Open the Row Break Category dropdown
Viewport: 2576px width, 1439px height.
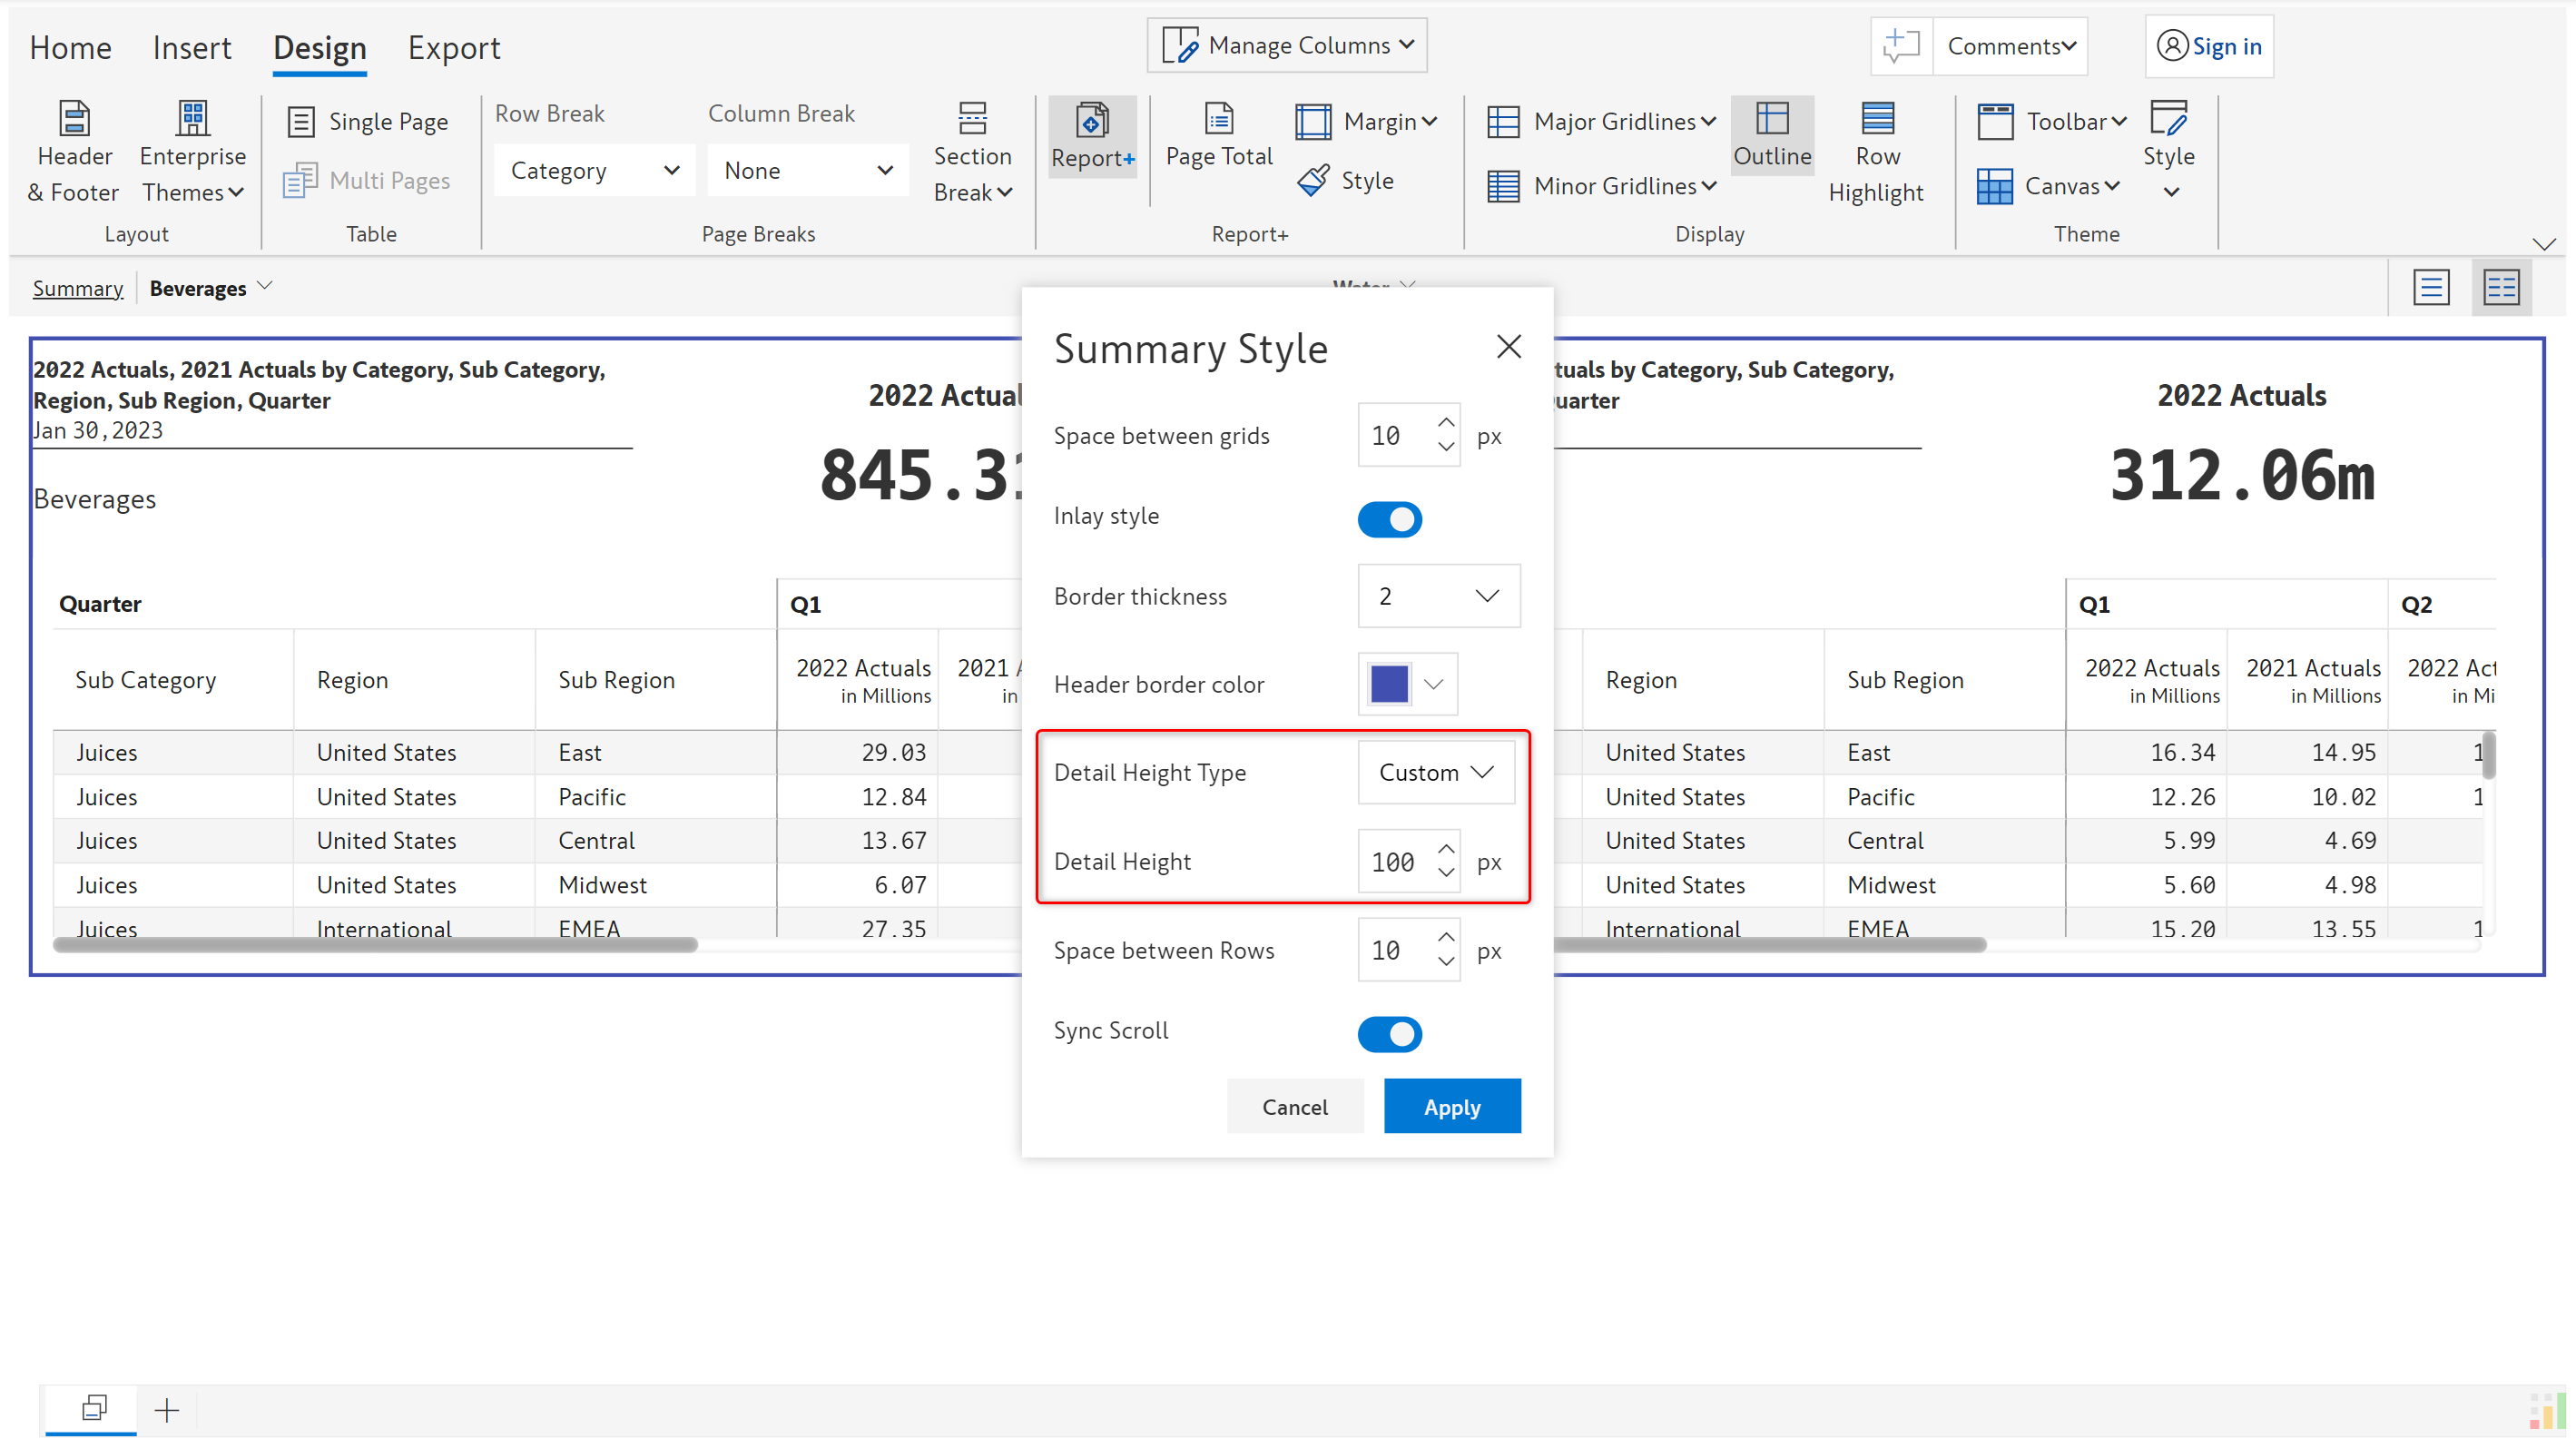coord(594,171)
